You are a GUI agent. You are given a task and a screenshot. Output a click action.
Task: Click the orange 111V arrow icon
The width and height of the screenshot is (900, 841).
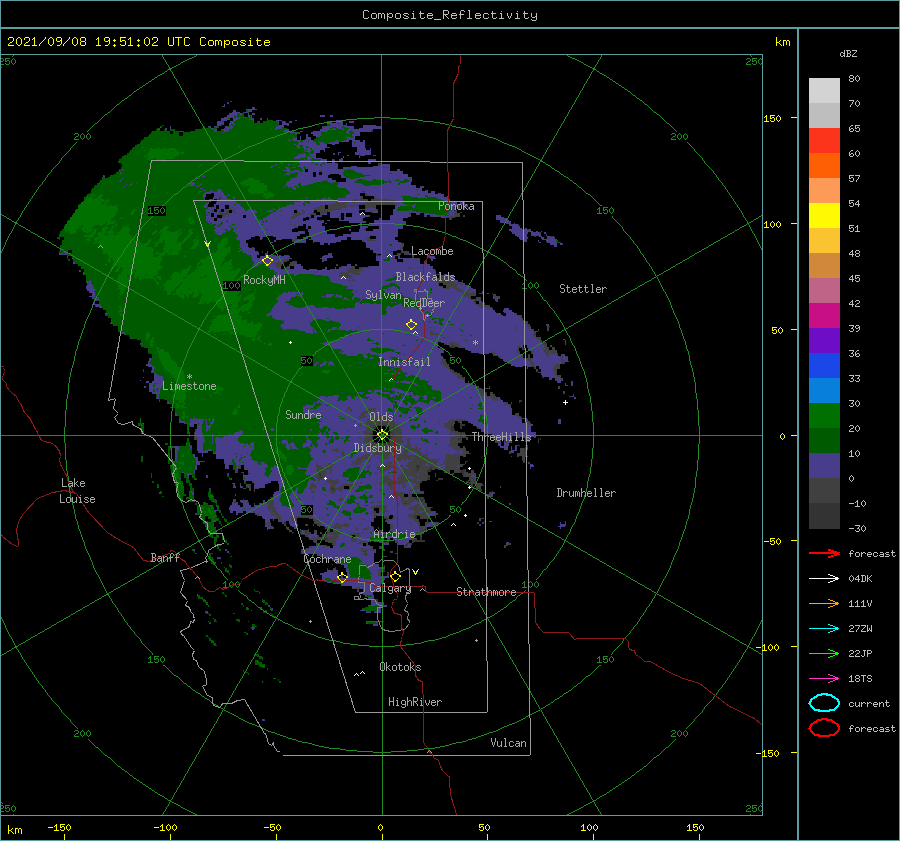coord(824,603)
